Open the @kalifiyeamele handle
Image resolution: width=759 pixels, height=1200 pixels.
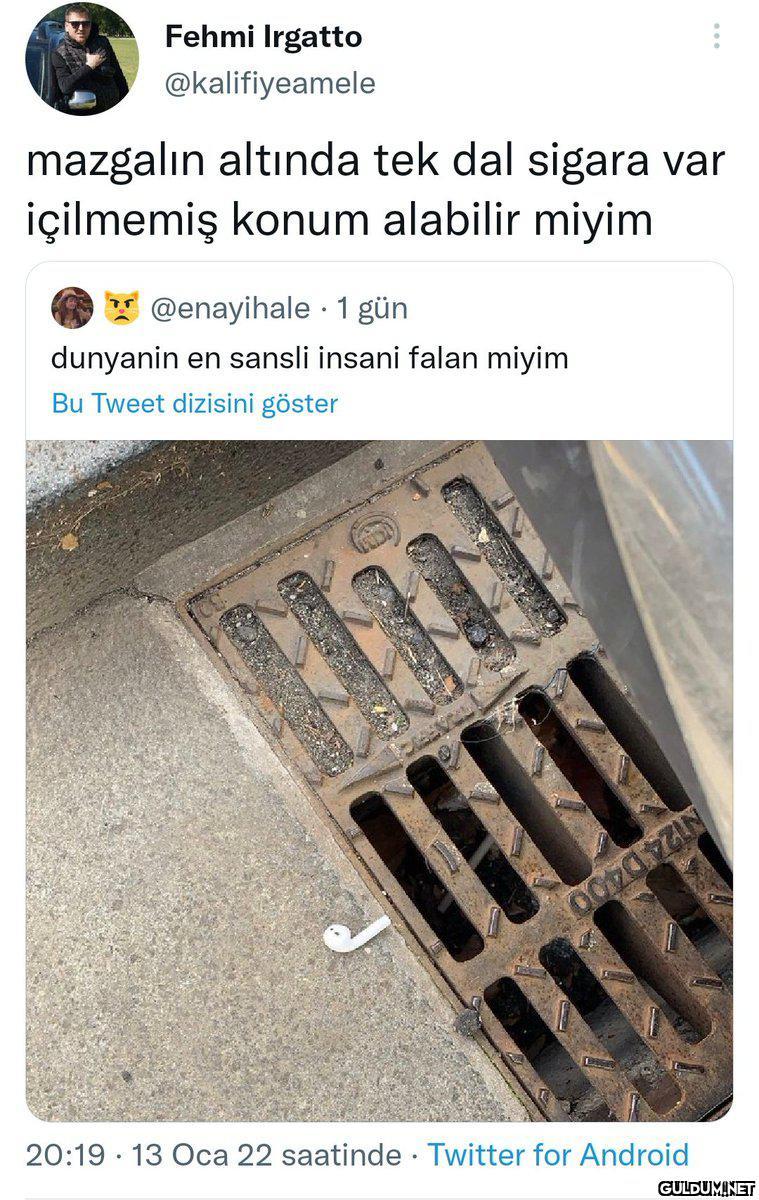pyautogui.click(x=269, y=84)
